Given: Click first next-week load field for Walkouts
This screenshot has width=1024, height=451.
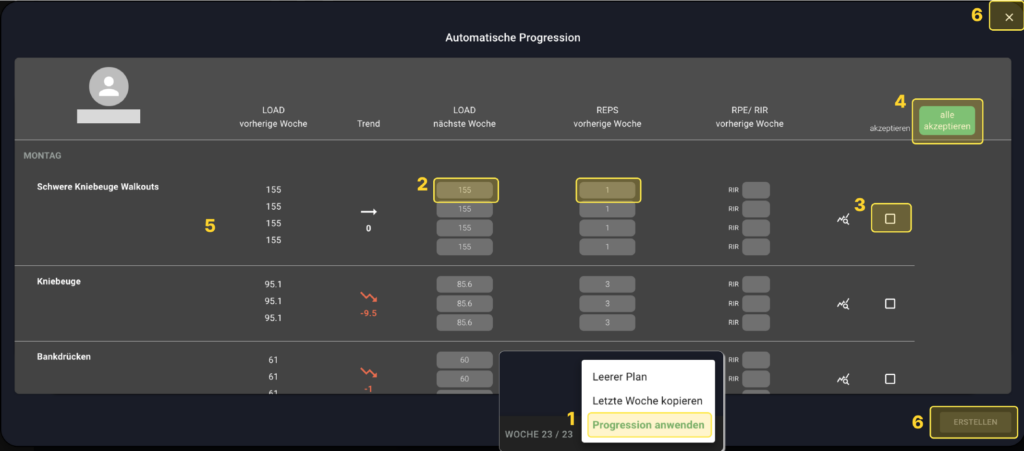Looking at the screenshot, I should tap(465, 190).
